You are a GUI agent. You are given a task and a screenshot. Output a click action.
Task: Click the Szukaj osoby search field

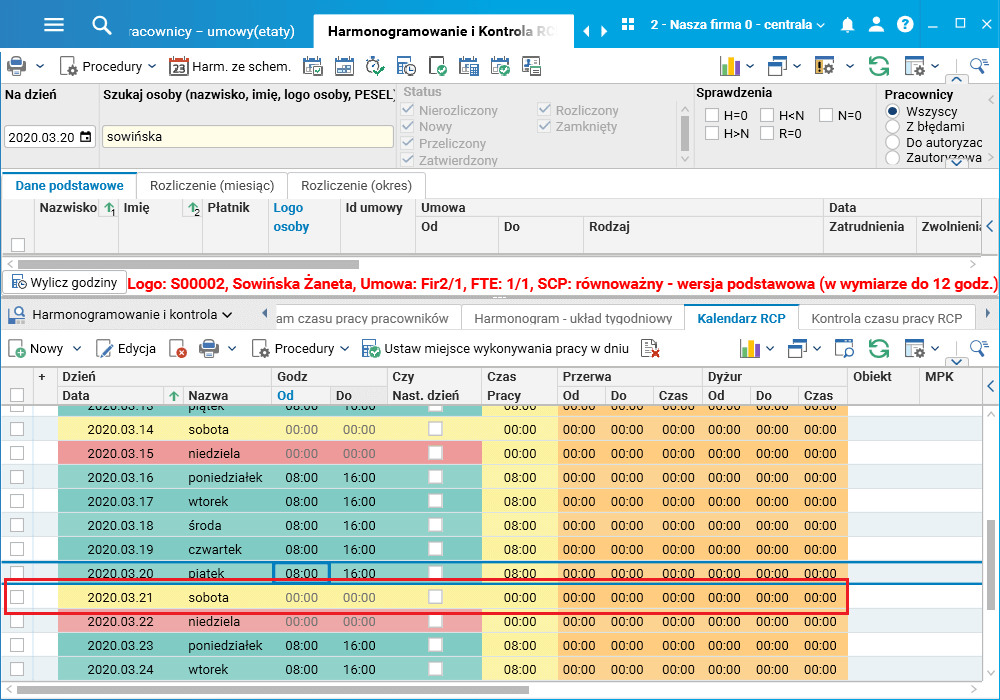point(248,137)
